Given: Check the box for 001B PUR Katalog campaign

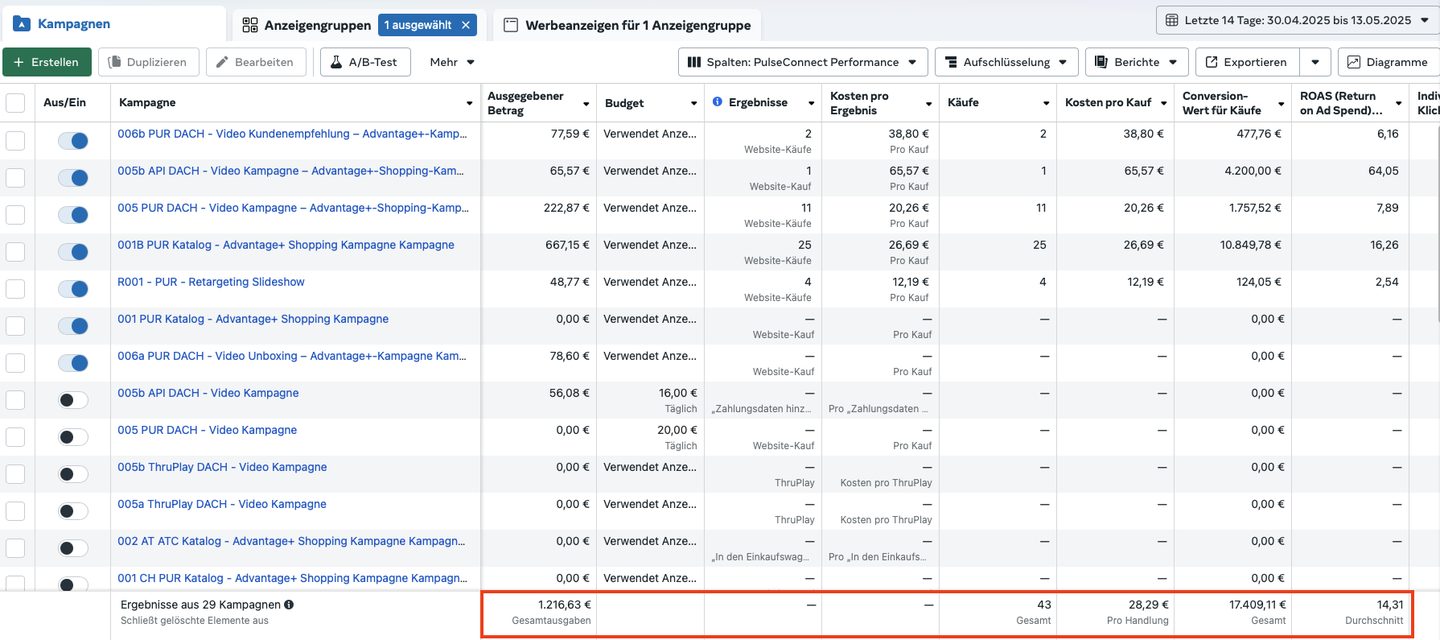Looking at the screenshot, I should click(15, 252).
